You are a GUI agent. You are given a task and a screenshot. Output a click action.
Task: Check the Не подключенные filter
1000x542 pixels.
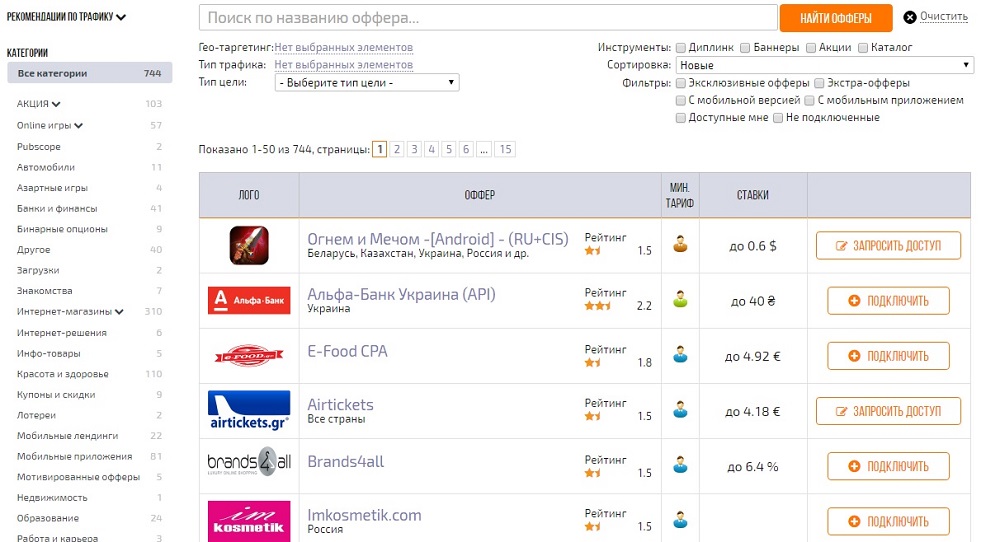[778, 118]
